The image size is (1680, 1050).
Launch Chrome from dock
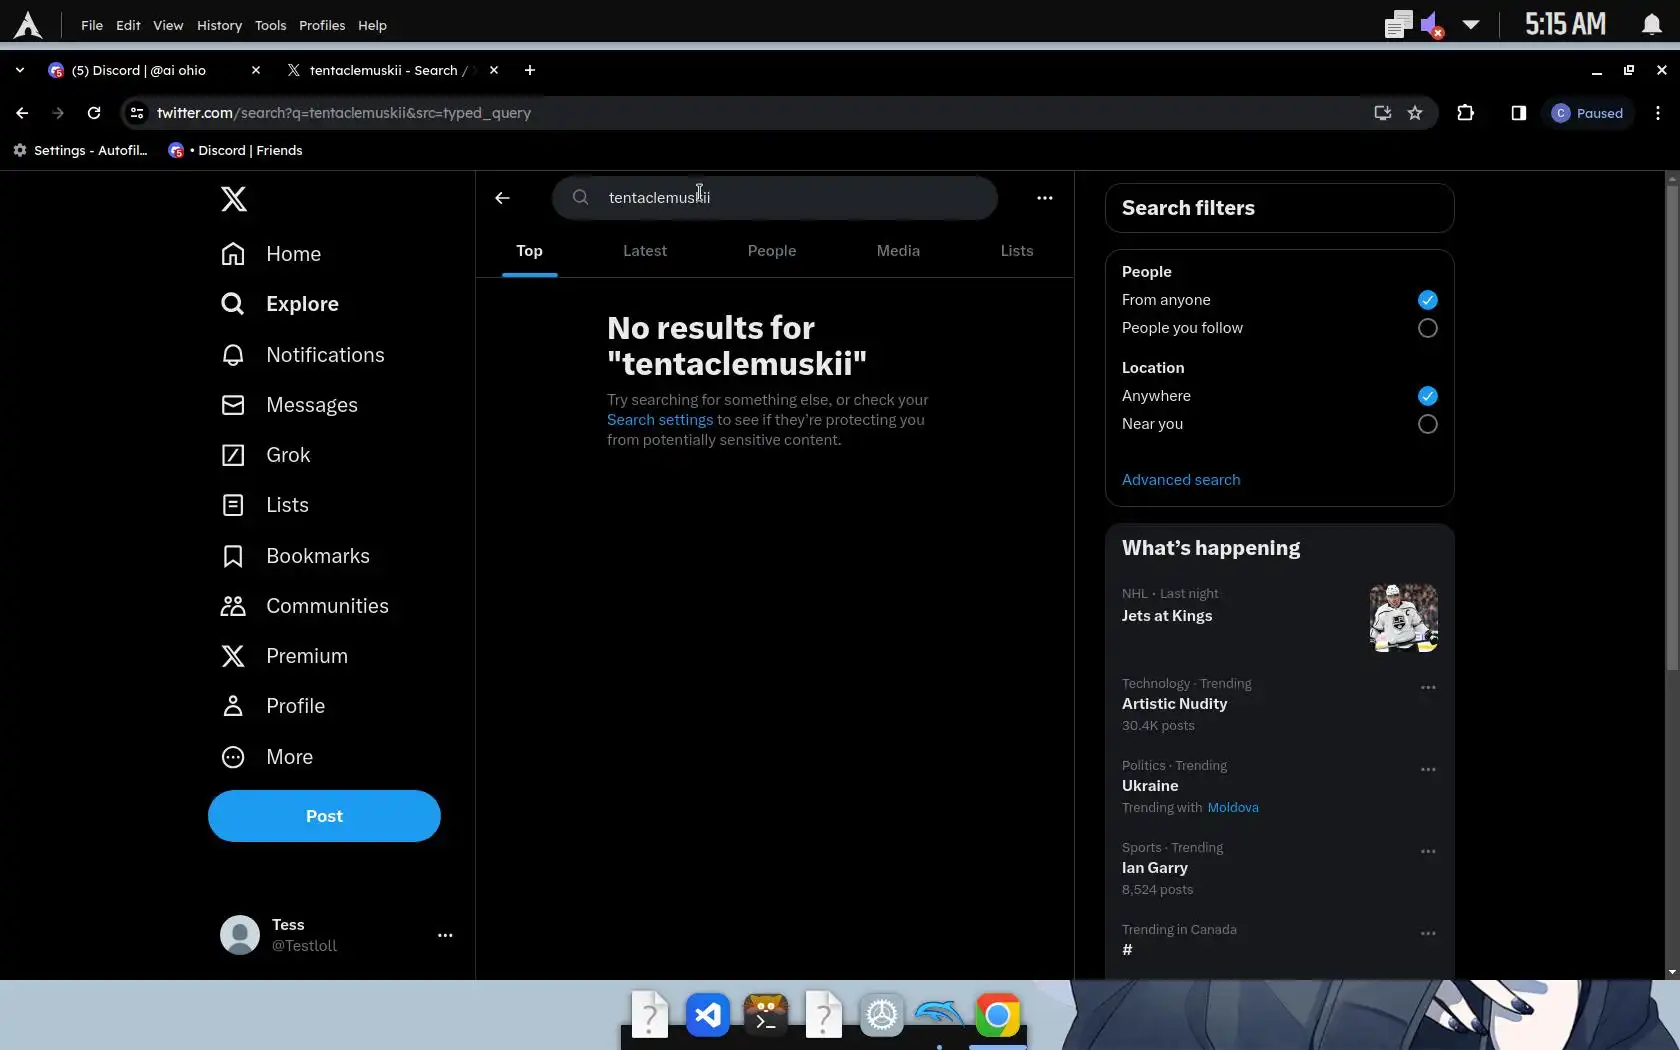point(997,1015)
